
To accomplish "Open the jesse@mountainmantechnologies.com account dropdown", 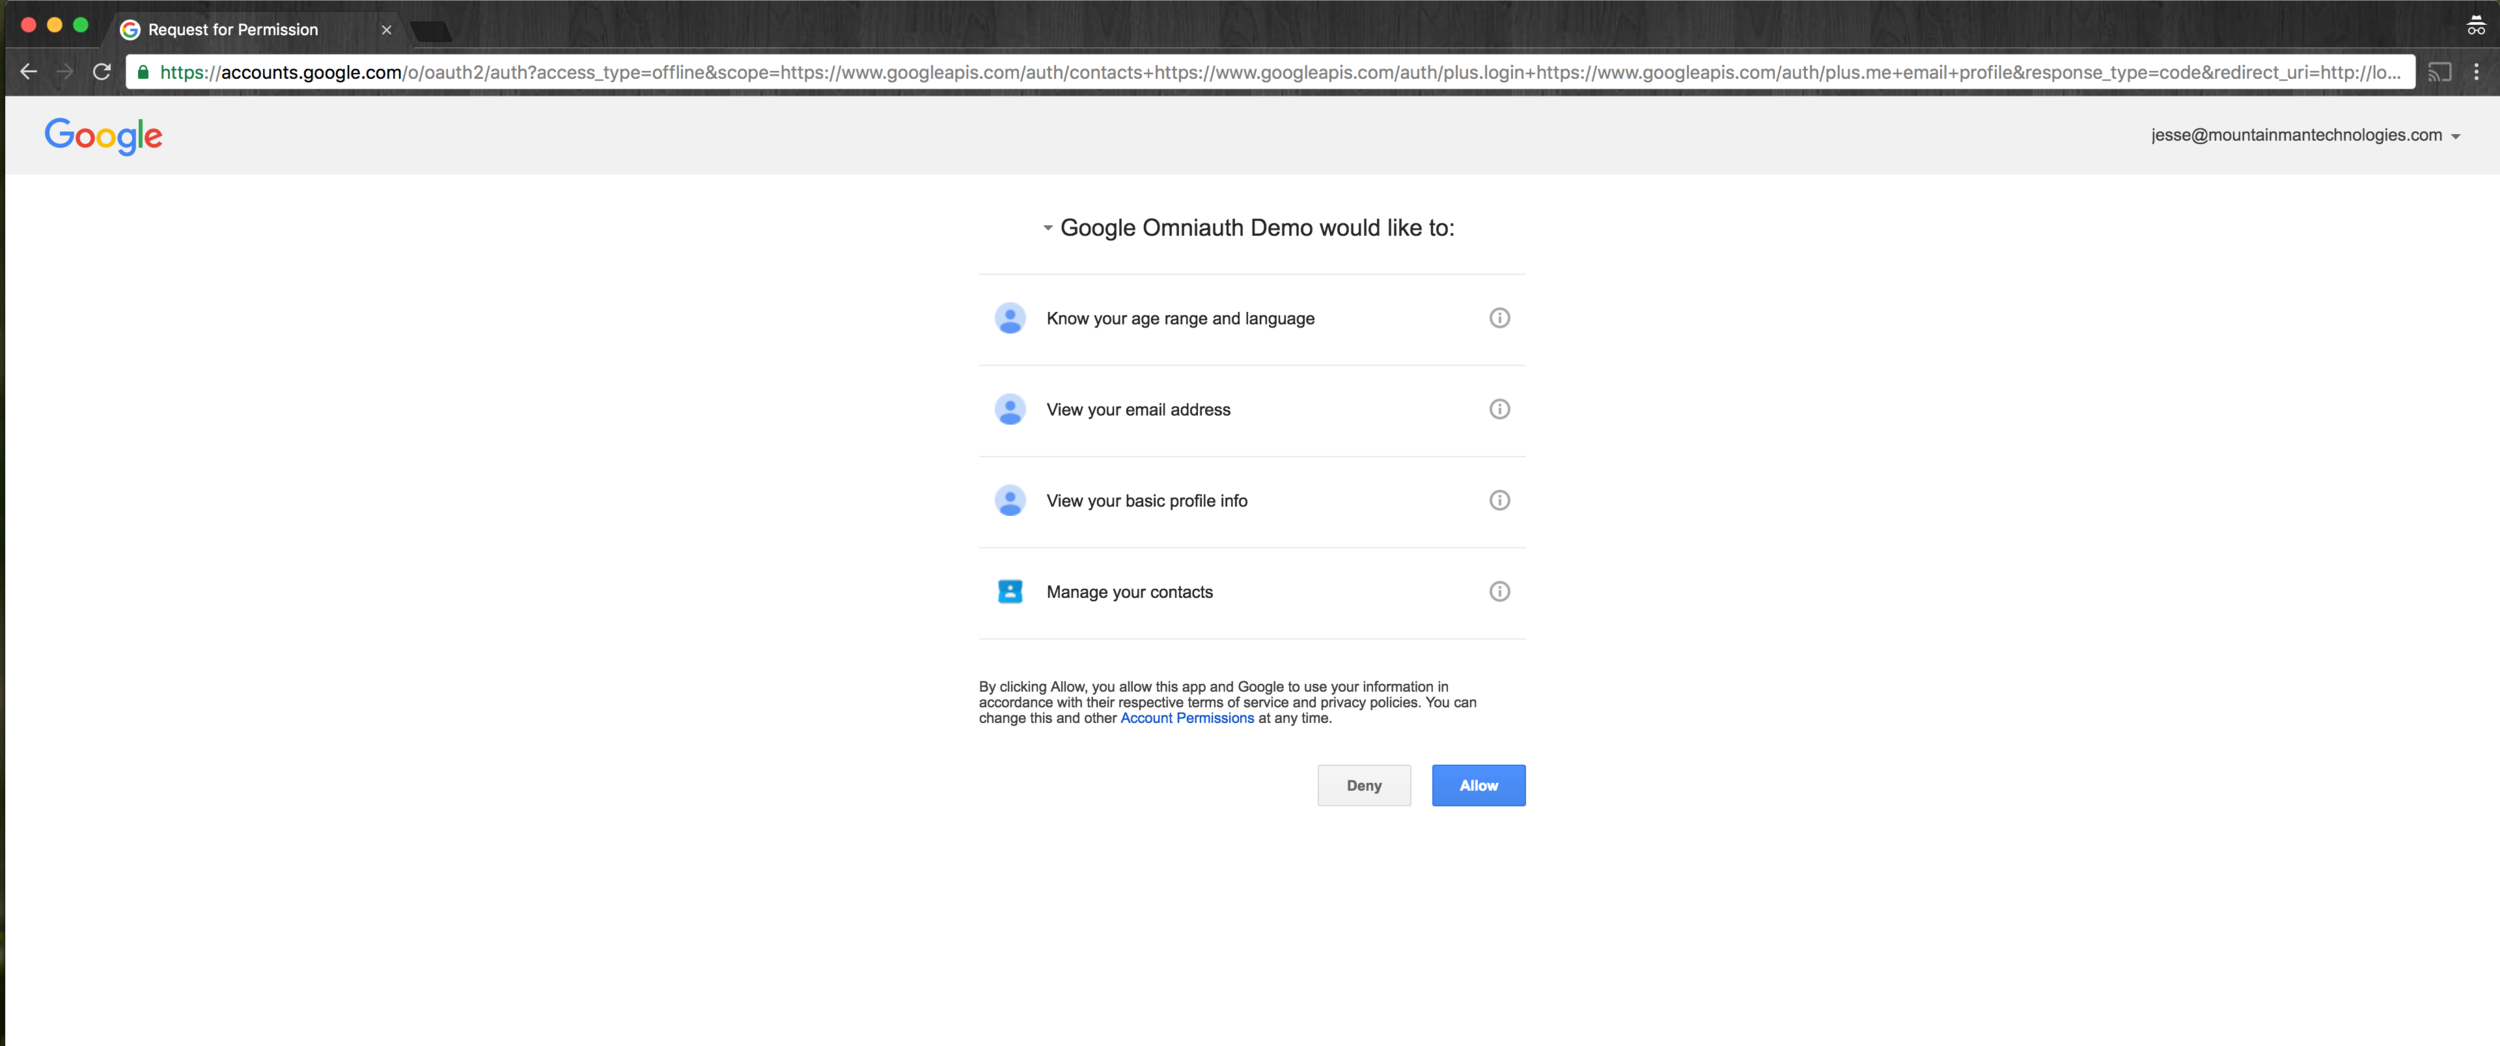I will click(x=2305, y=135).
